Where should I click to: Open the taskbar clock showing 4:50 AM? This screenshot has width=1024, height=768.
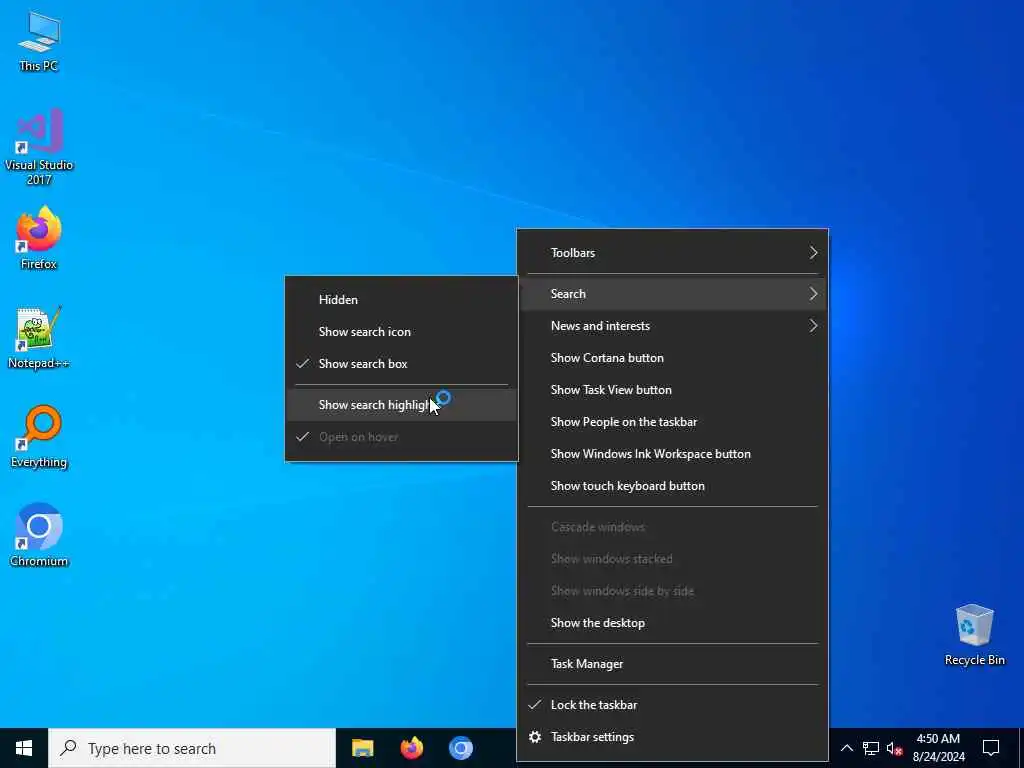coord(938,748)
